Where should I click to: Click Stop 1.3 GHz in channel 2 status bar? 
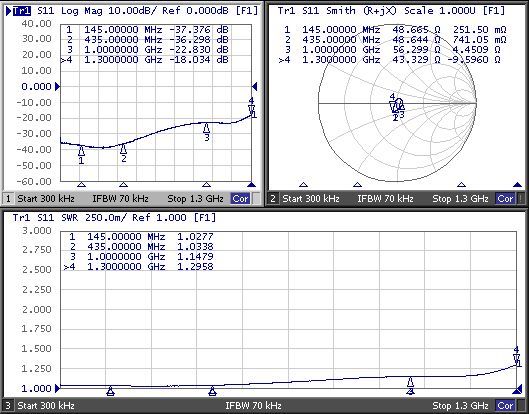460,199
